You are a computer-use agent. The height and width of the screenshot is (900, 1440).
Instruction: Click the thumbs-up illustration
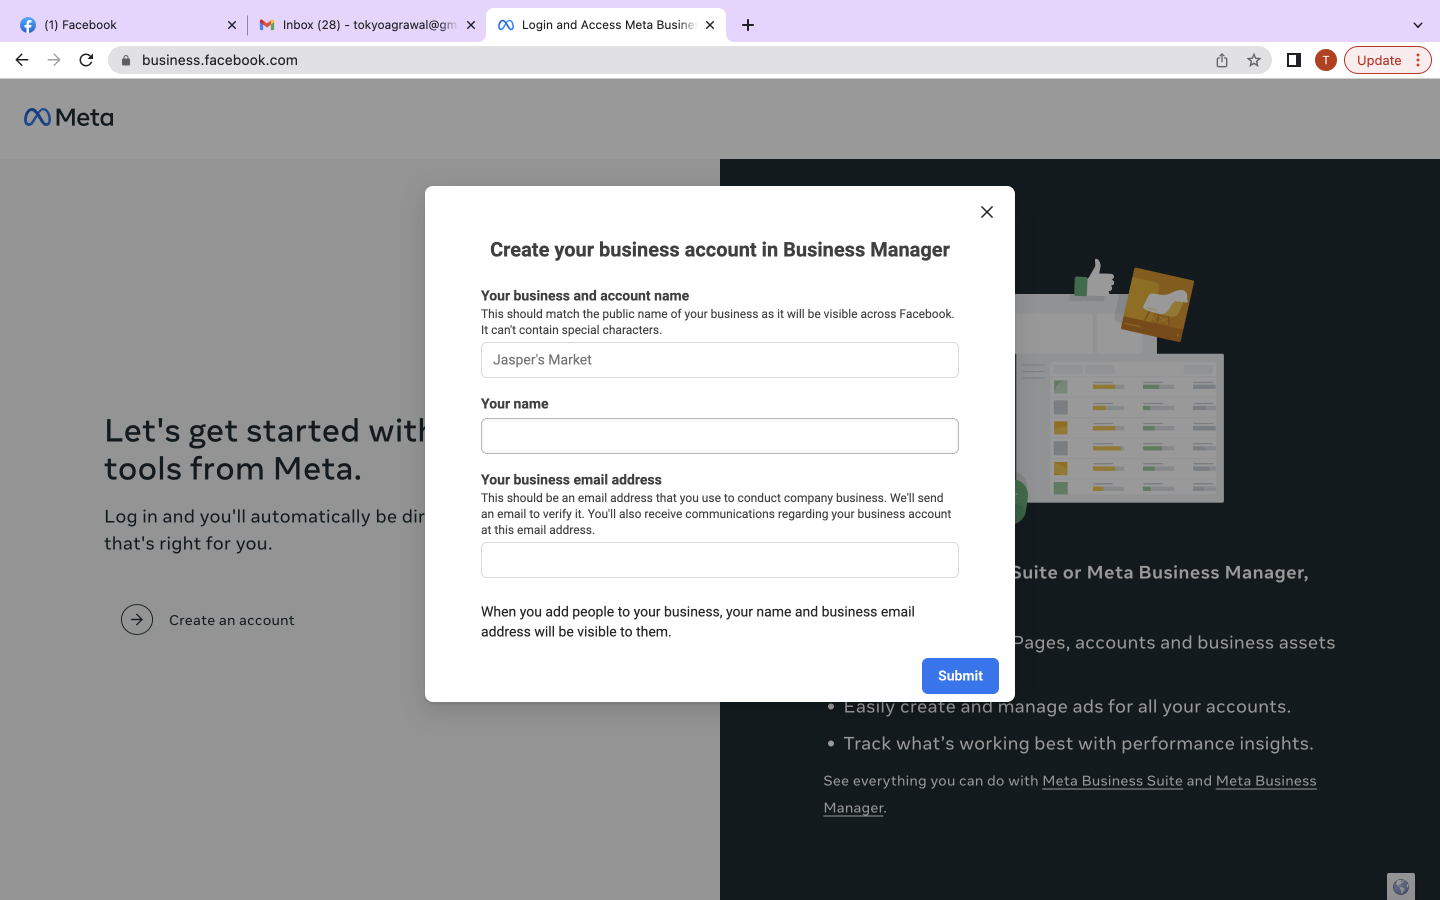(x=1095, y=278)
